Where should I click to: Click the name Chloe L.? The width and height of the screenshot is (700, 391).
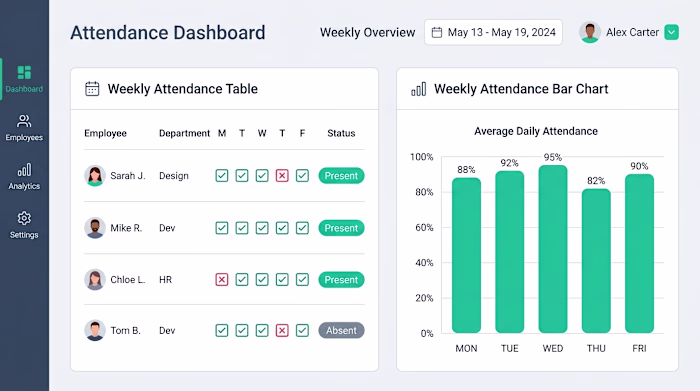click(x=128, y=279)
